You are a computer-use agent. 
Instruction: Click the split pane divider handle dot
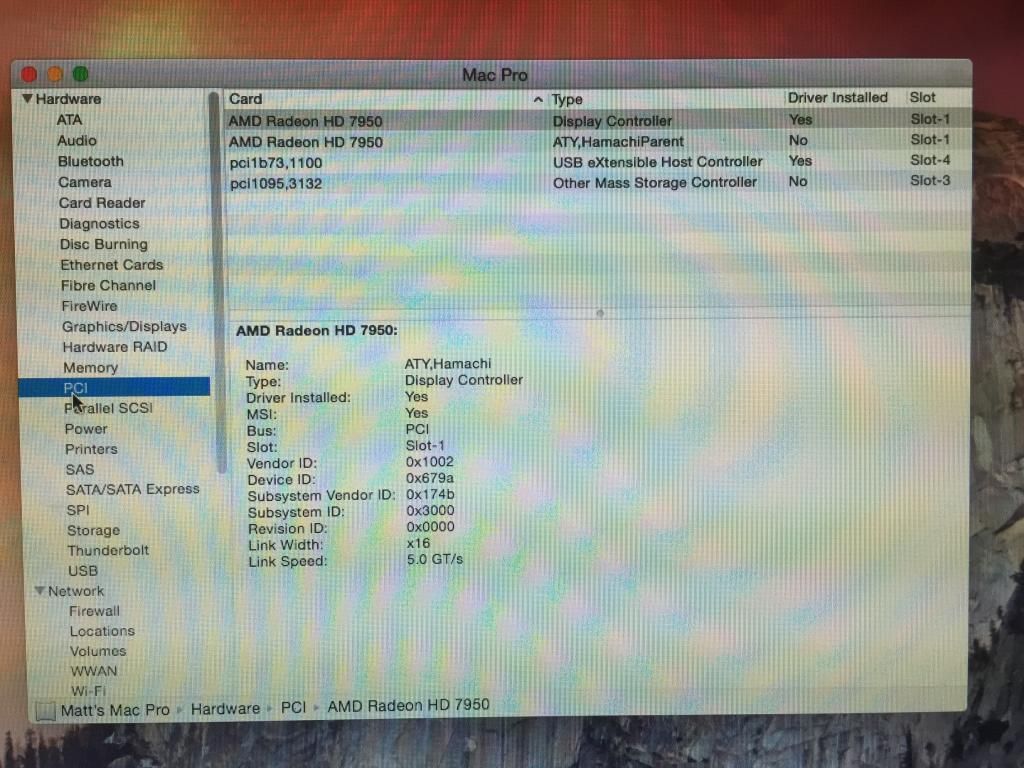[x=600, y=313]
